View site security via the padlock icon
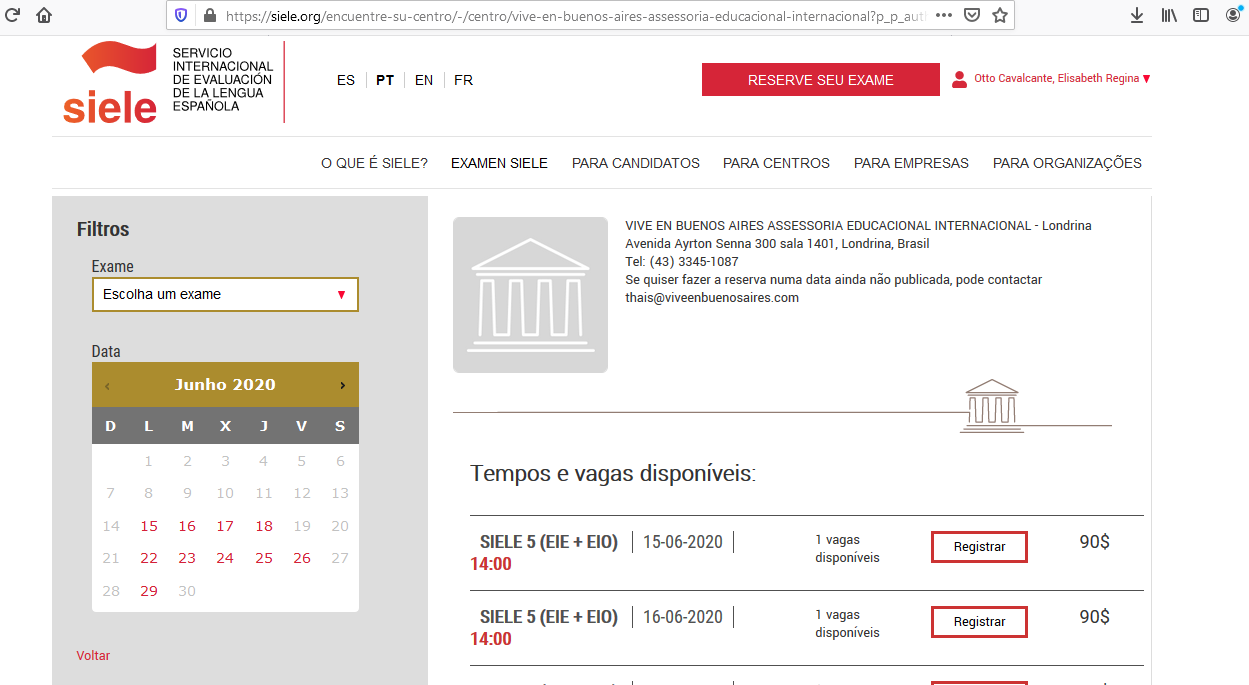The image size is (1249, 685). pyautogui.click(x=209, y=15)
